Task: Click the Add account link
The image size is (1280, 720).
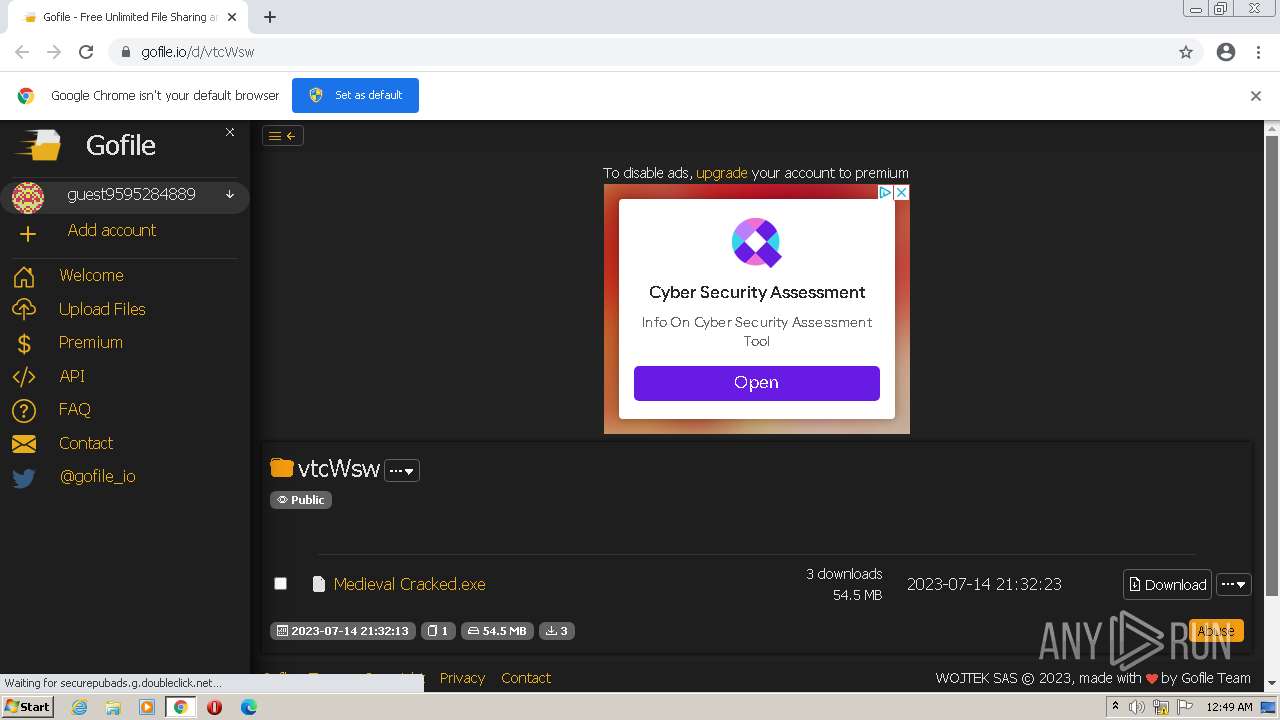Action: pyautogui.click(x=112, y=230)
